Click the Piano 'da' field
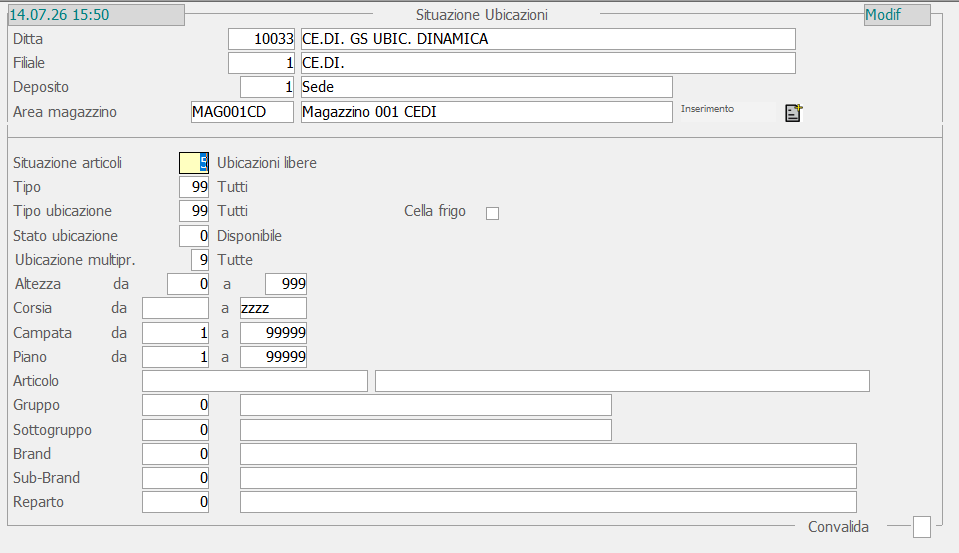This screenshot has height=553, width=959. [176, 357]
